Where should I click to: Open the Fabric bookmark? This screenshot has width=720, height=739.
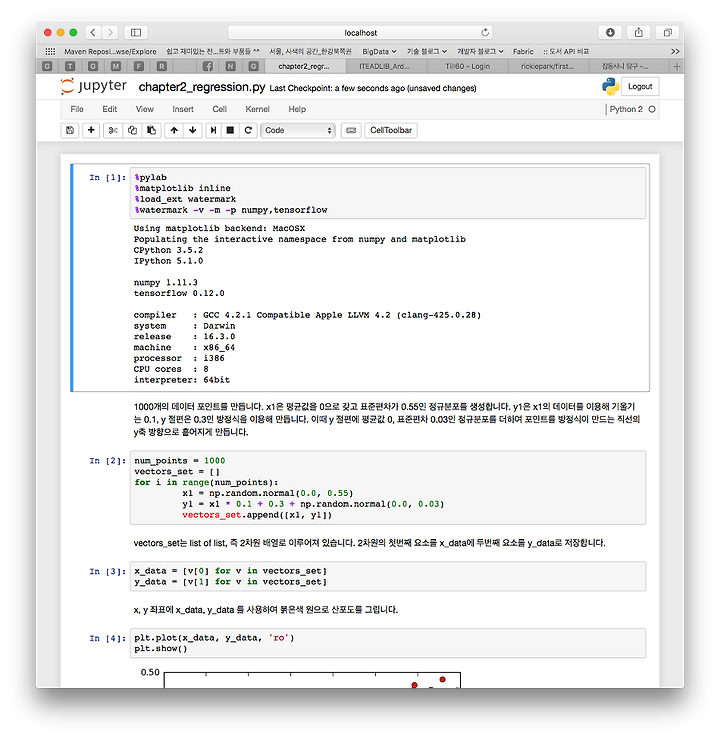coord(523,51)
